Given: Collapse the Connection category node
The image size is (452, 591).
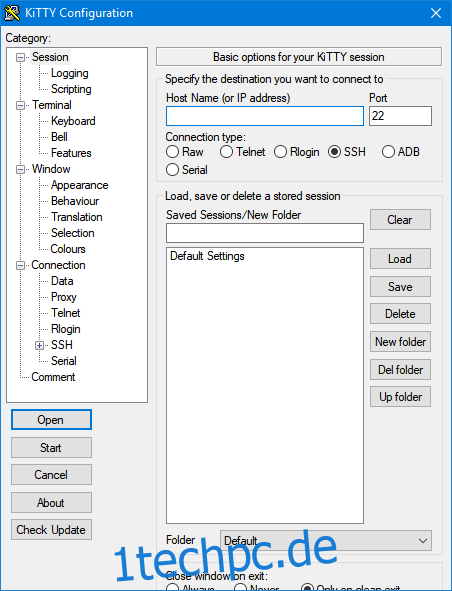Looking at the screenshot, I should (x=20, y=265).
